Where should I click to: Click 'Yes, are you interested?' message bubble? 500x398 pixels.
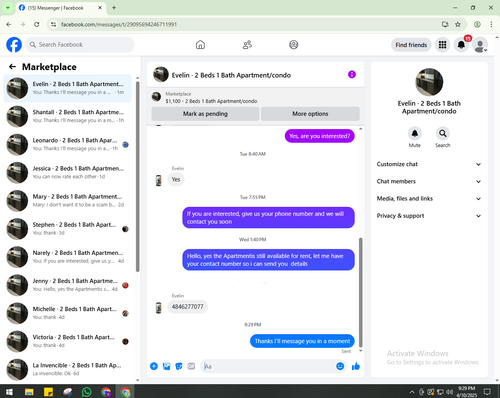pyautogui.click(x=320, y=136)
